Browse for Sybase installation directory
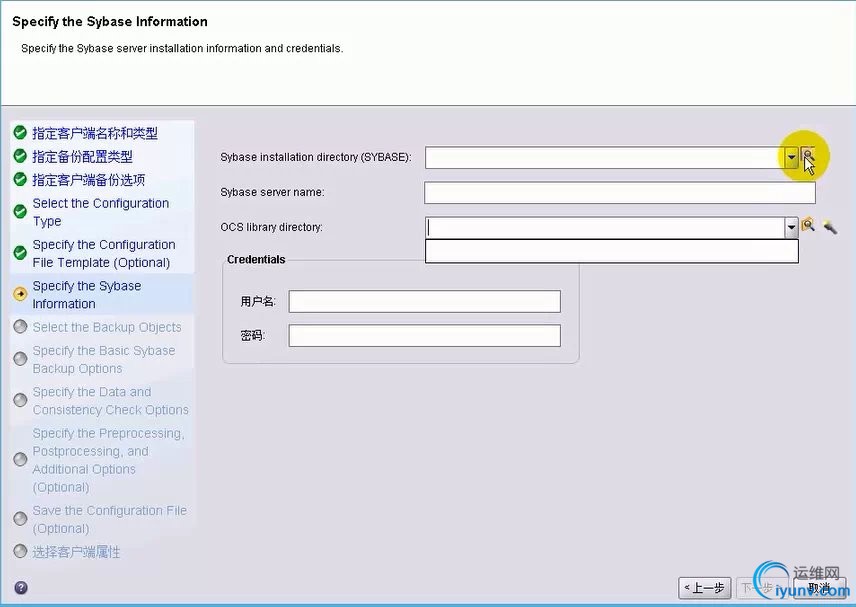Image resolution: width=856 pixels, height=607 pixels. 808,157
